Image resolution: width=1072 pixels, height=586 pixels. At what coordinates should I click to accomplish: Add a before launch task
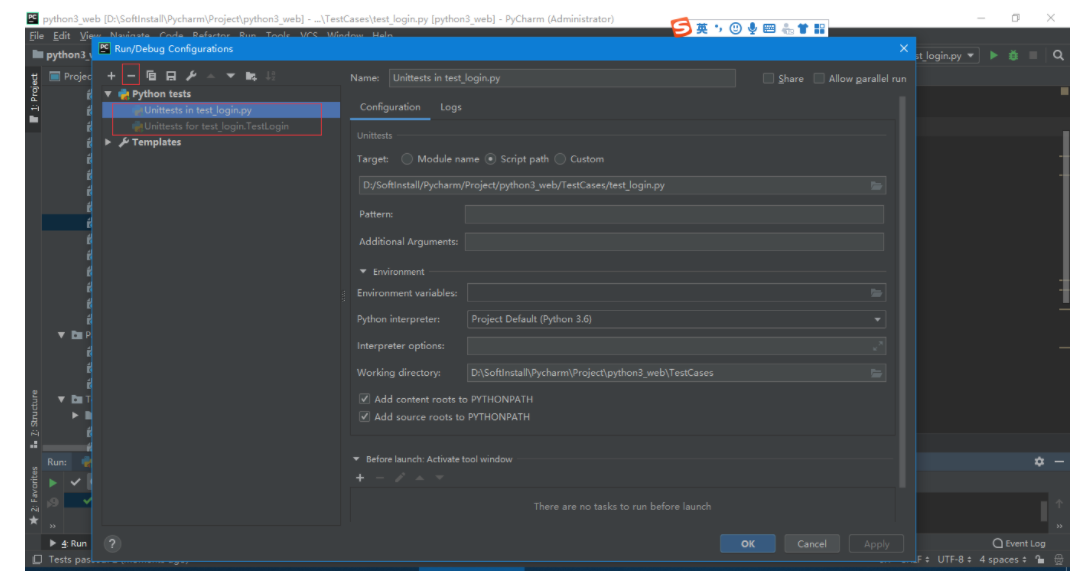360,478
